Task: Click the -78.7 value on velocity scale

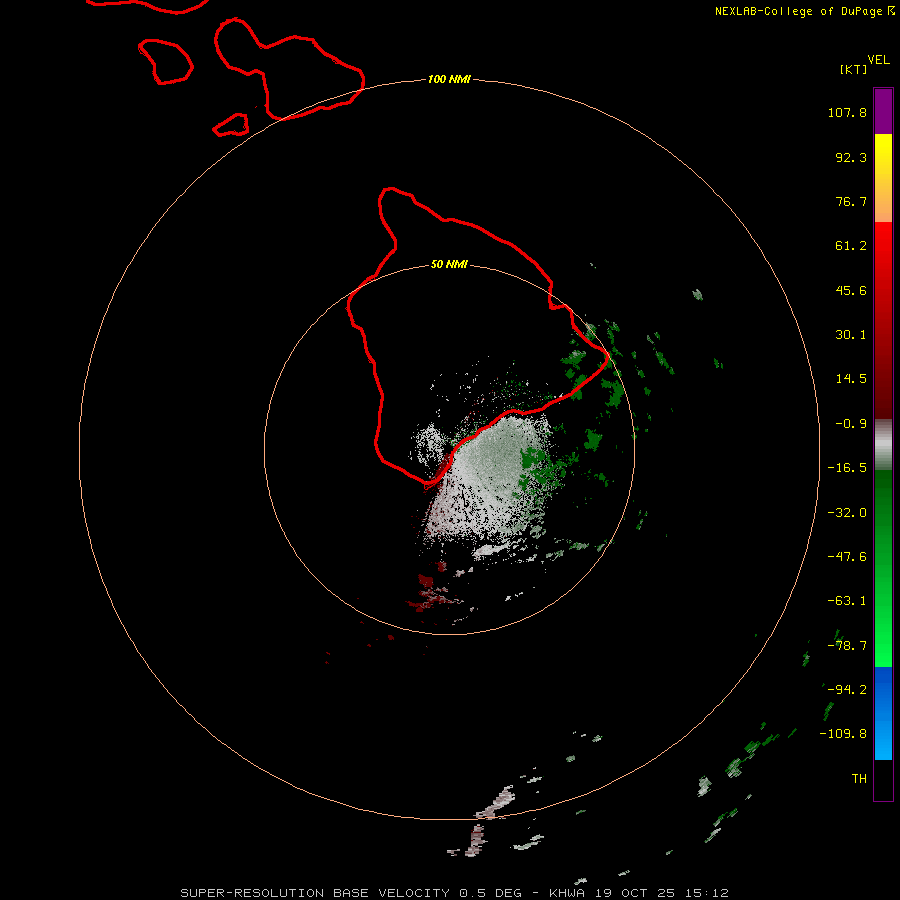Action: (x=847, y=646)
